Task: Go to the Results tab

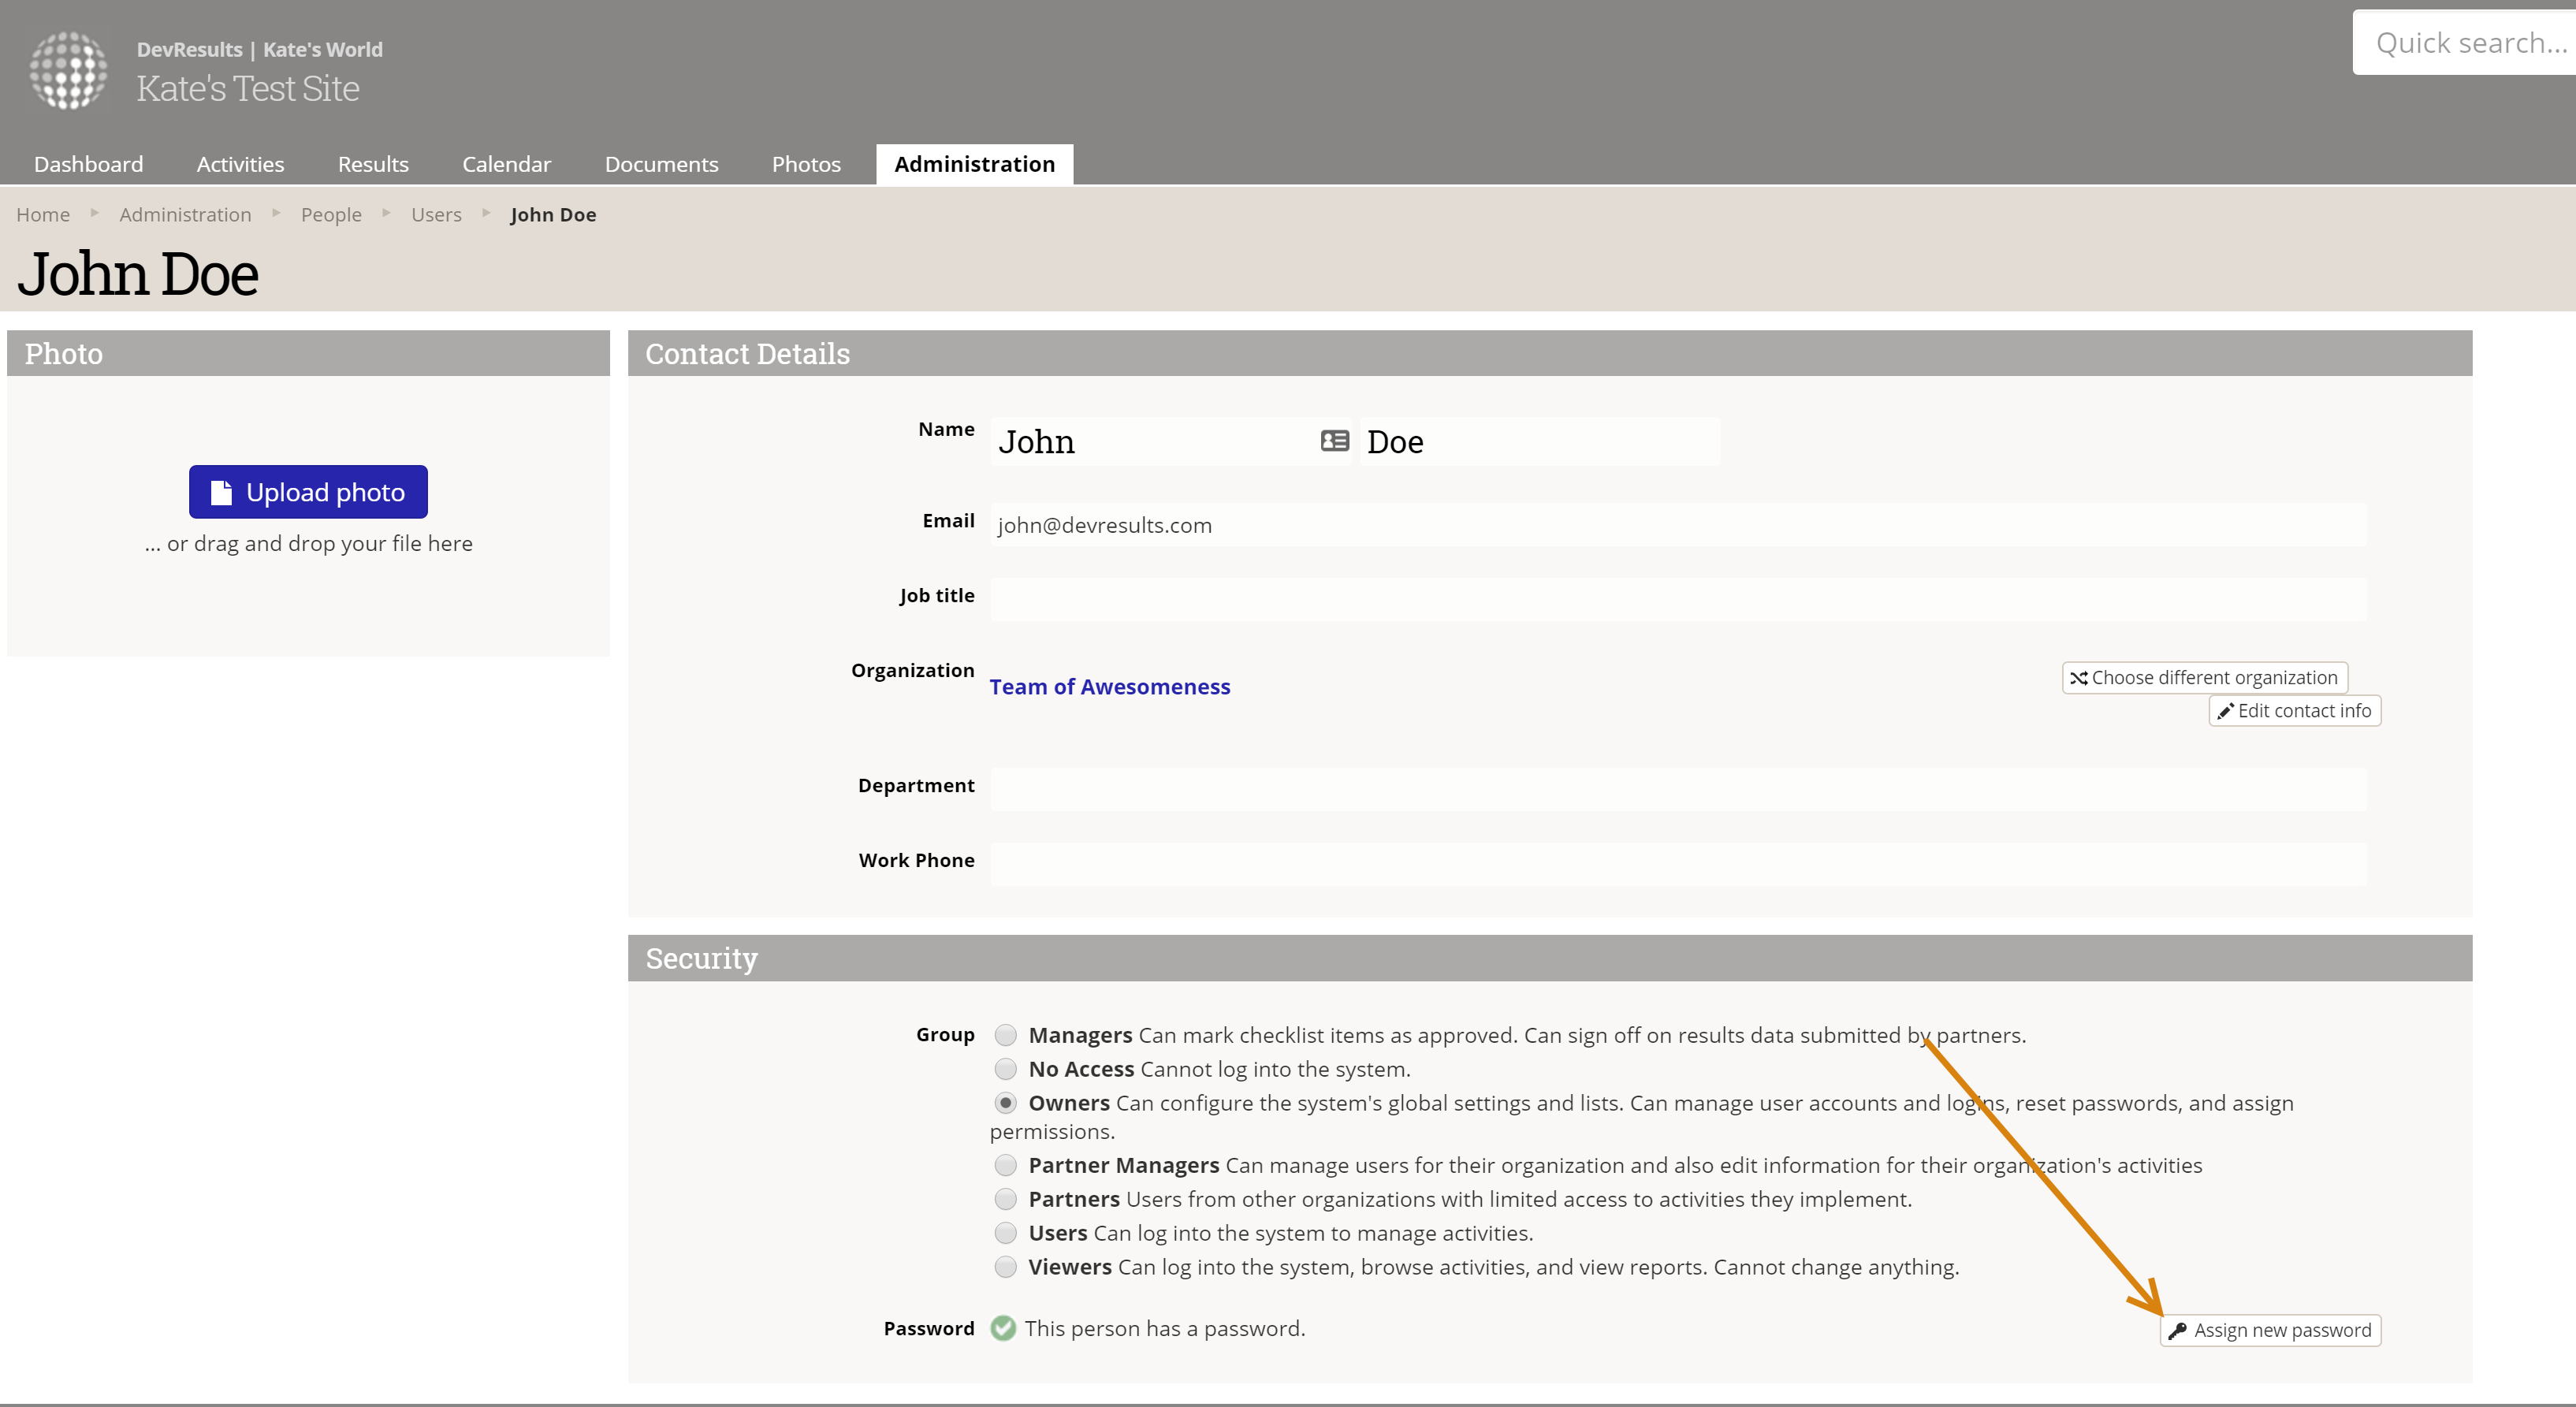Action: click(373, 164)
